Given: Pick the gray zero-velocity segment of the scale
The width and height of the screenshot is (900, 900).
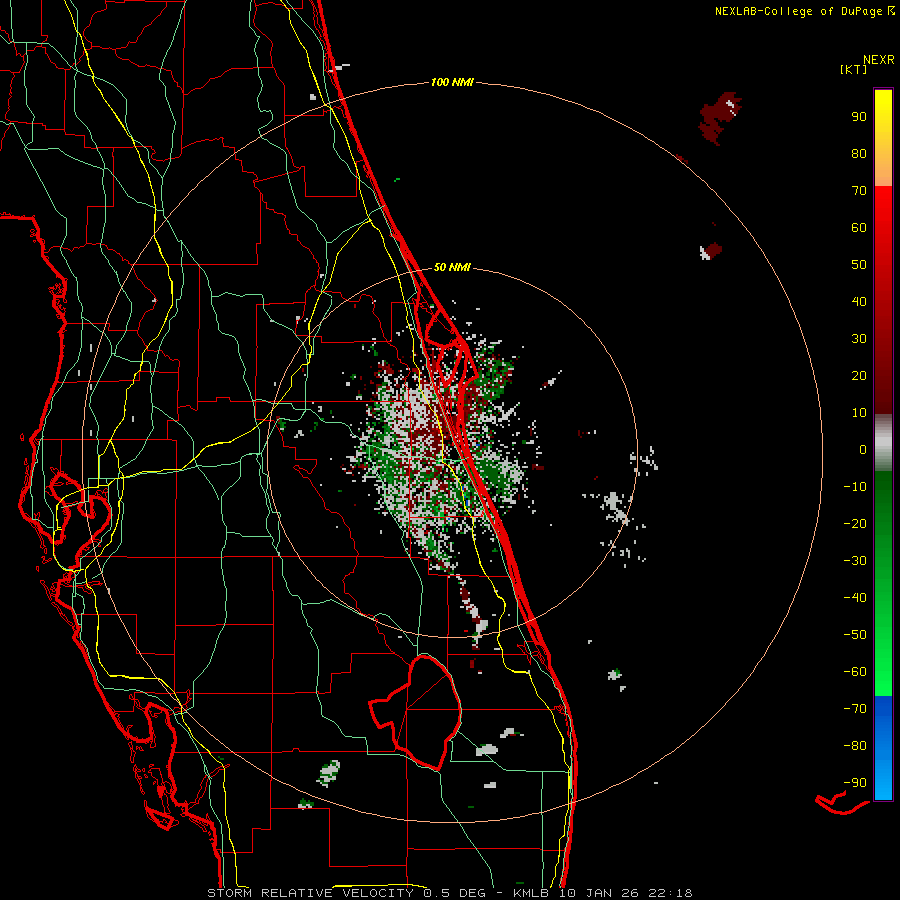Looking at the screenshot, I should tap(883, 442).
